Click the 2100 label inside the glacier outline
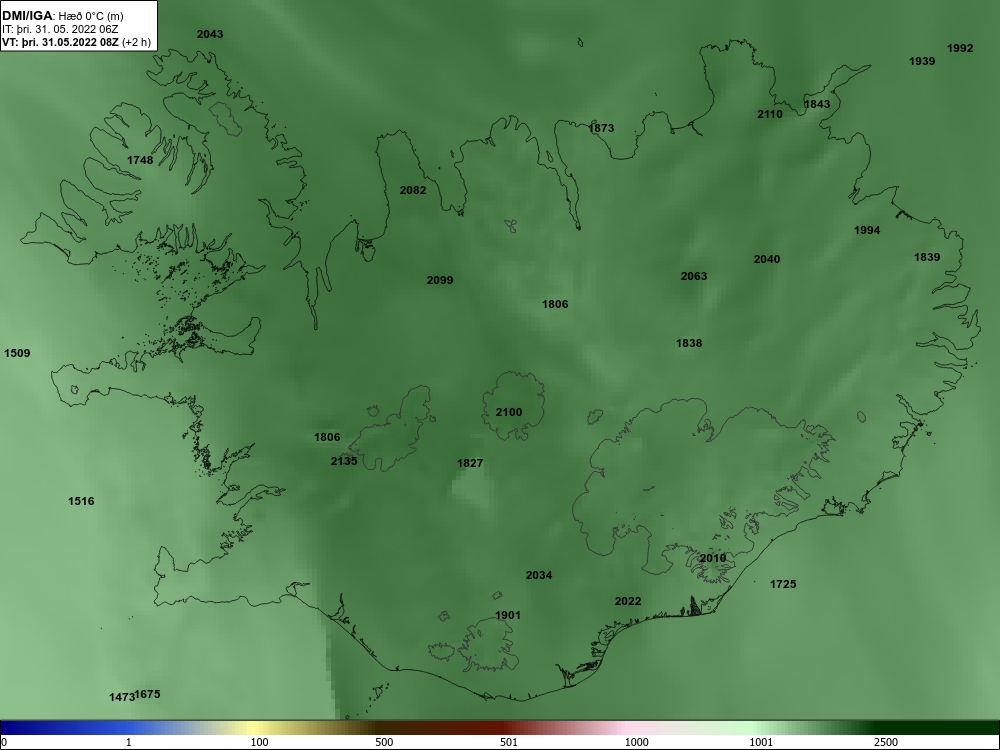1000x750 pixels. point(509,412)
